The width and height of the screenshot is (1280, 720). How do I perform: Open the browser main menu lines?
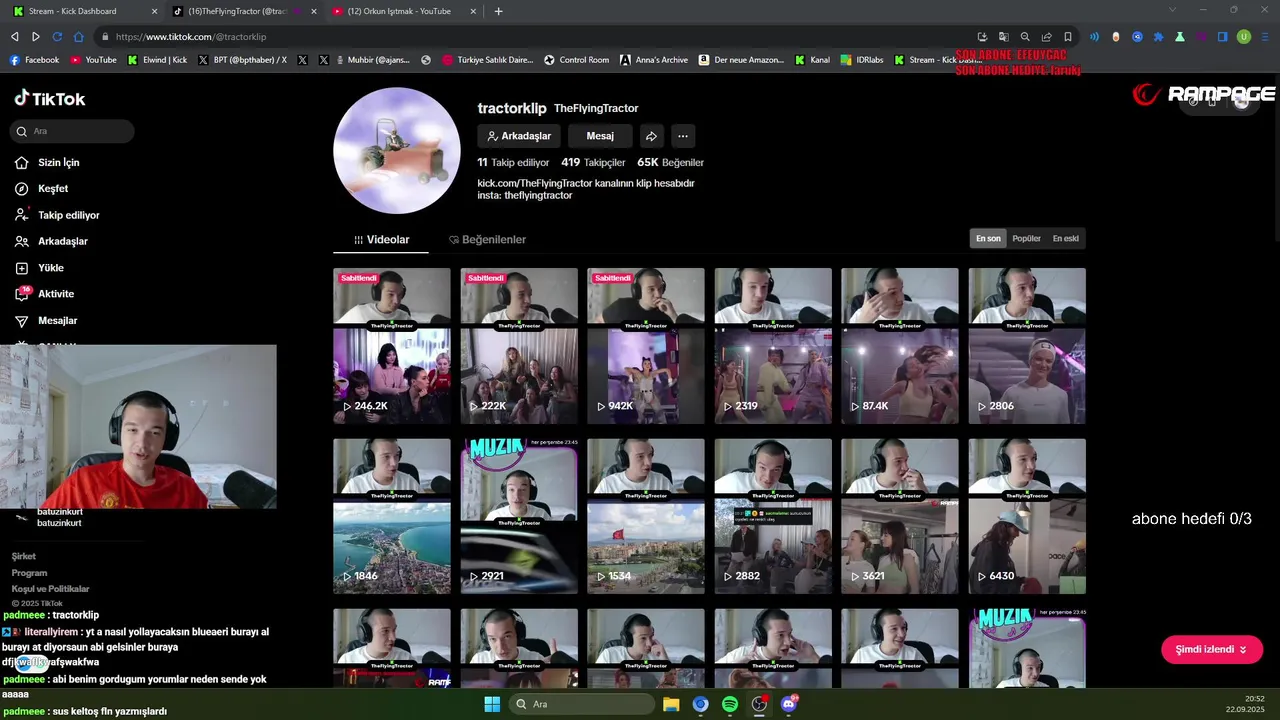(1265, 37)
